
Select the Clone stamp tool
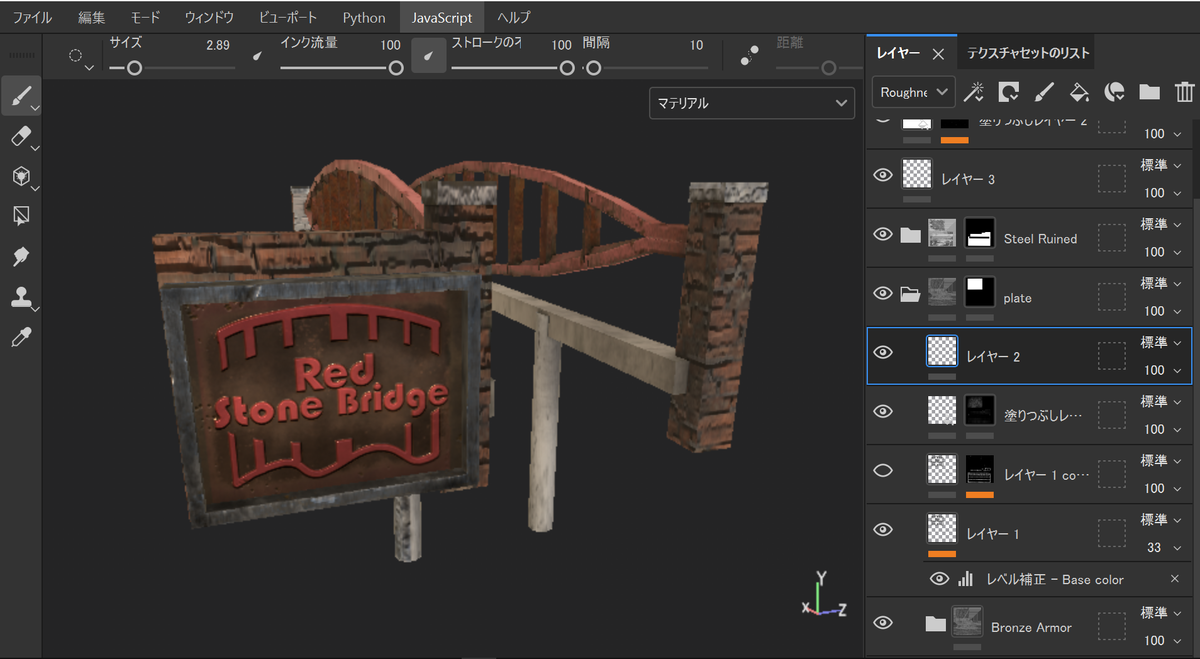click(20, 297)
